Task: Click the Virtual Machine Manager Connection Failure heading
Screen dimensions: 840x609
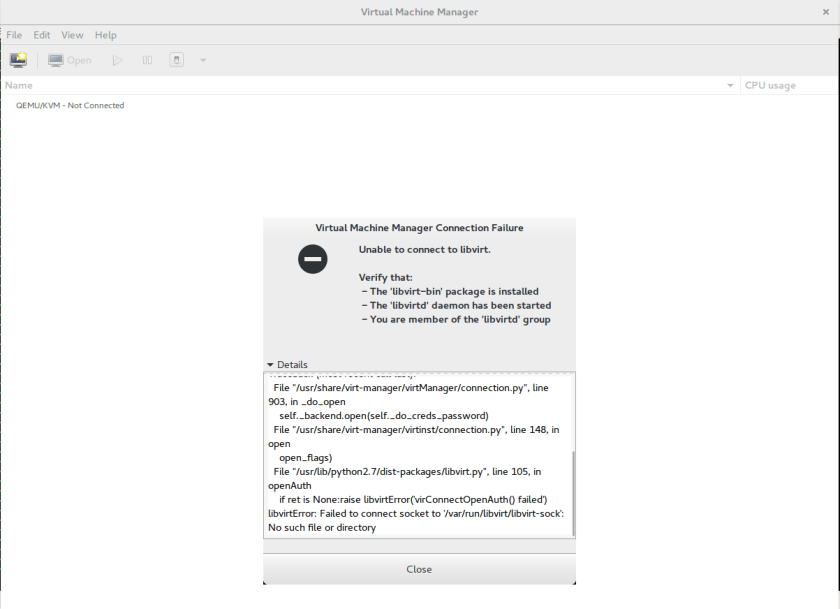Action: pos(419,228)
